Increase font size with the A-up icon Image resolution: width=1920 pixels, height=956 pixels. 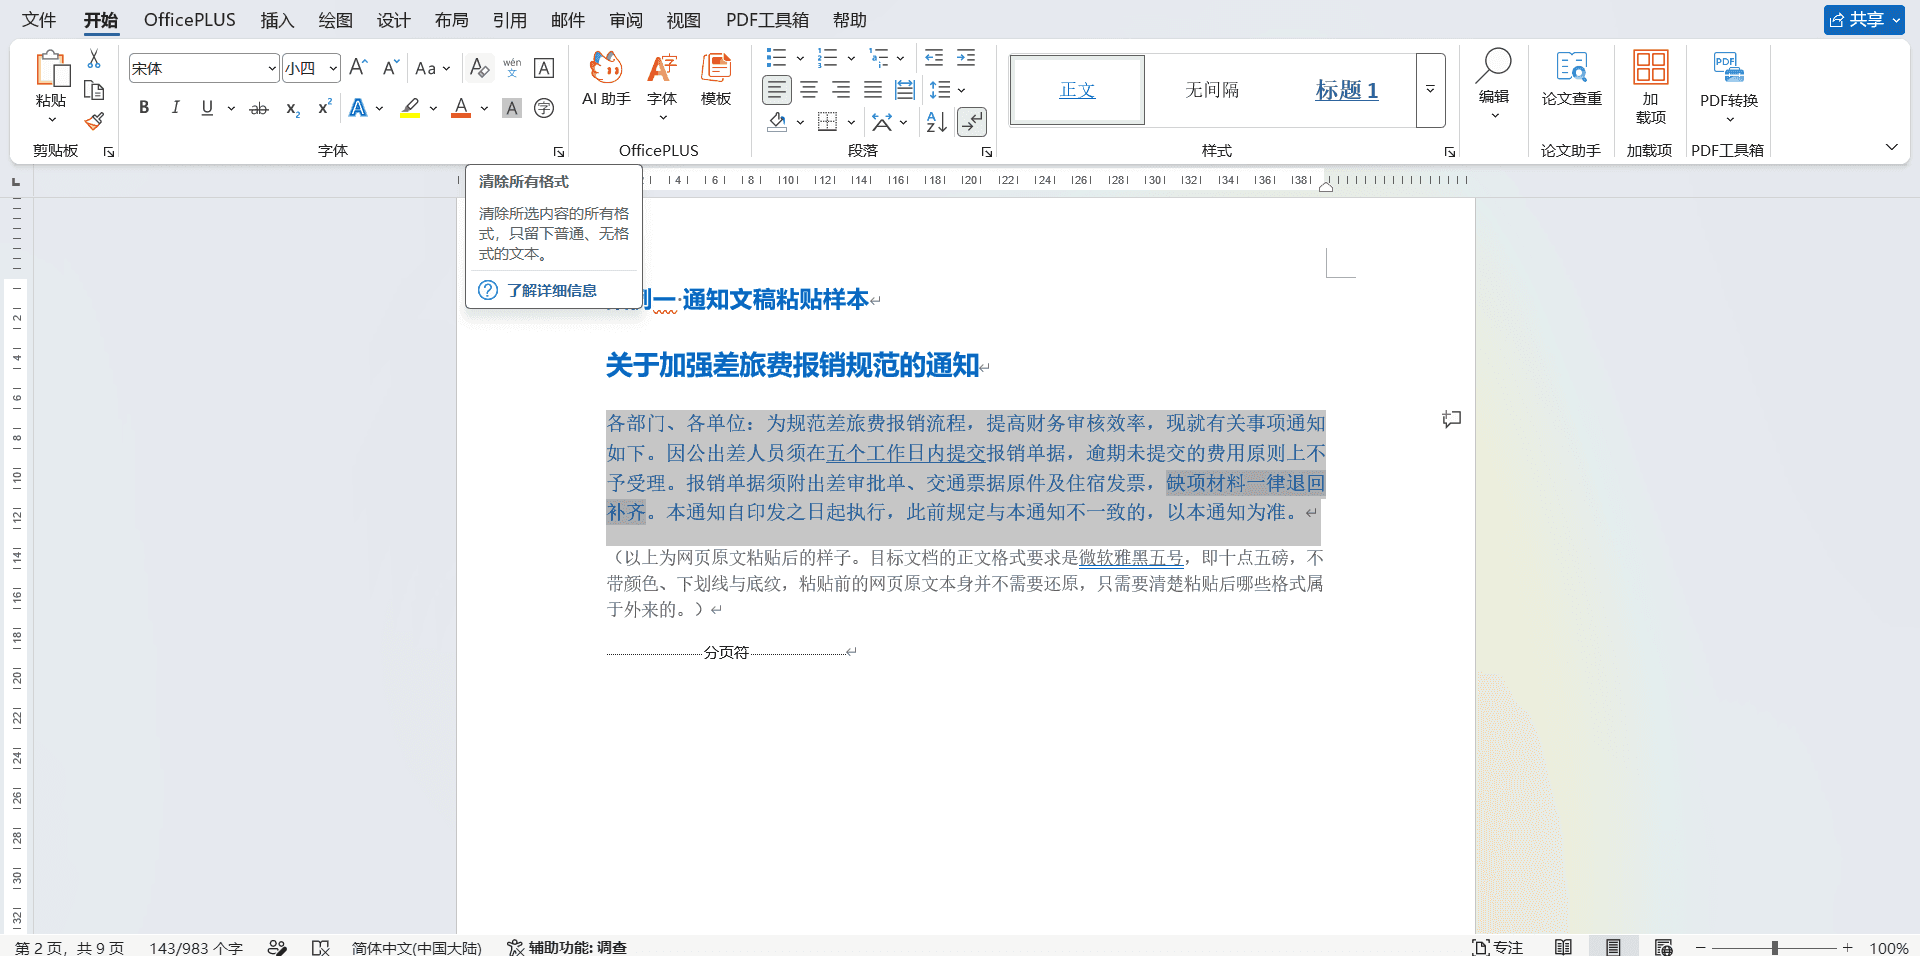(358, 68)
